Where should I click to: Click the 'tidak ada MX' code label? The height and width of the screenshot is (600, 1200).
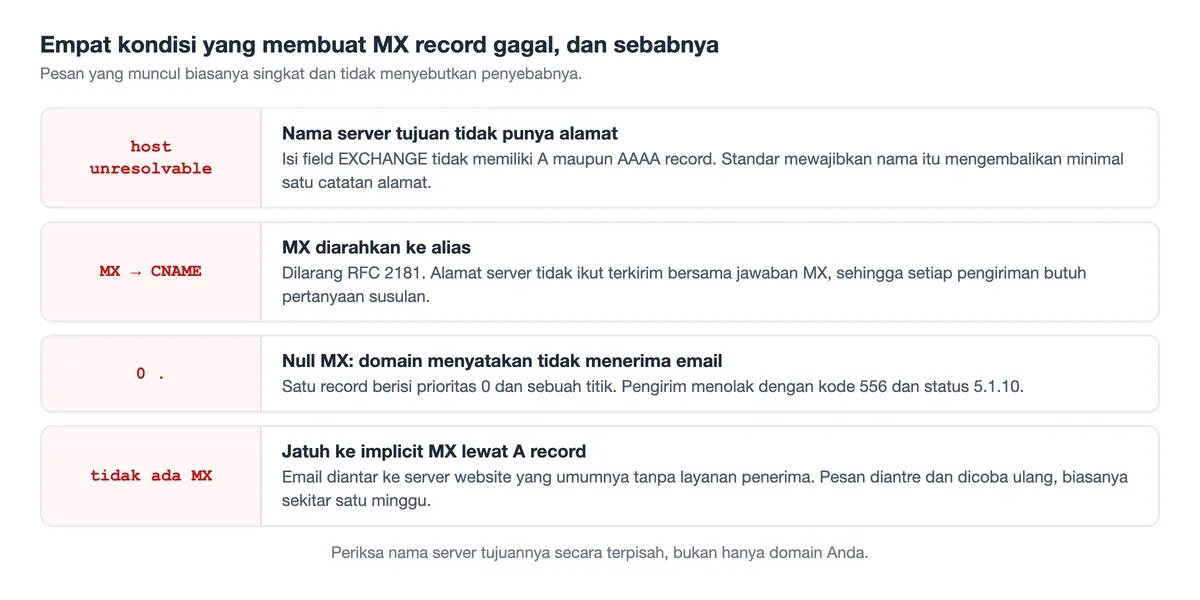151,476
